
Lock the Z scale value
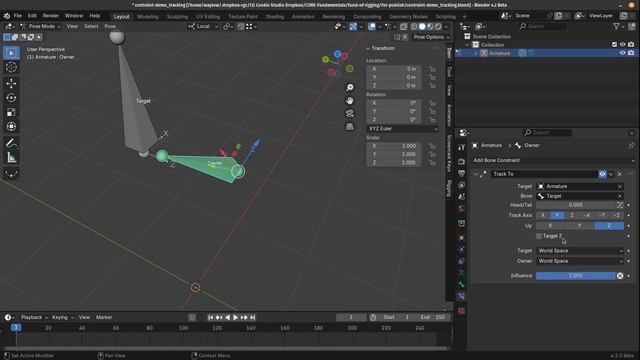[x=432, y=162]
